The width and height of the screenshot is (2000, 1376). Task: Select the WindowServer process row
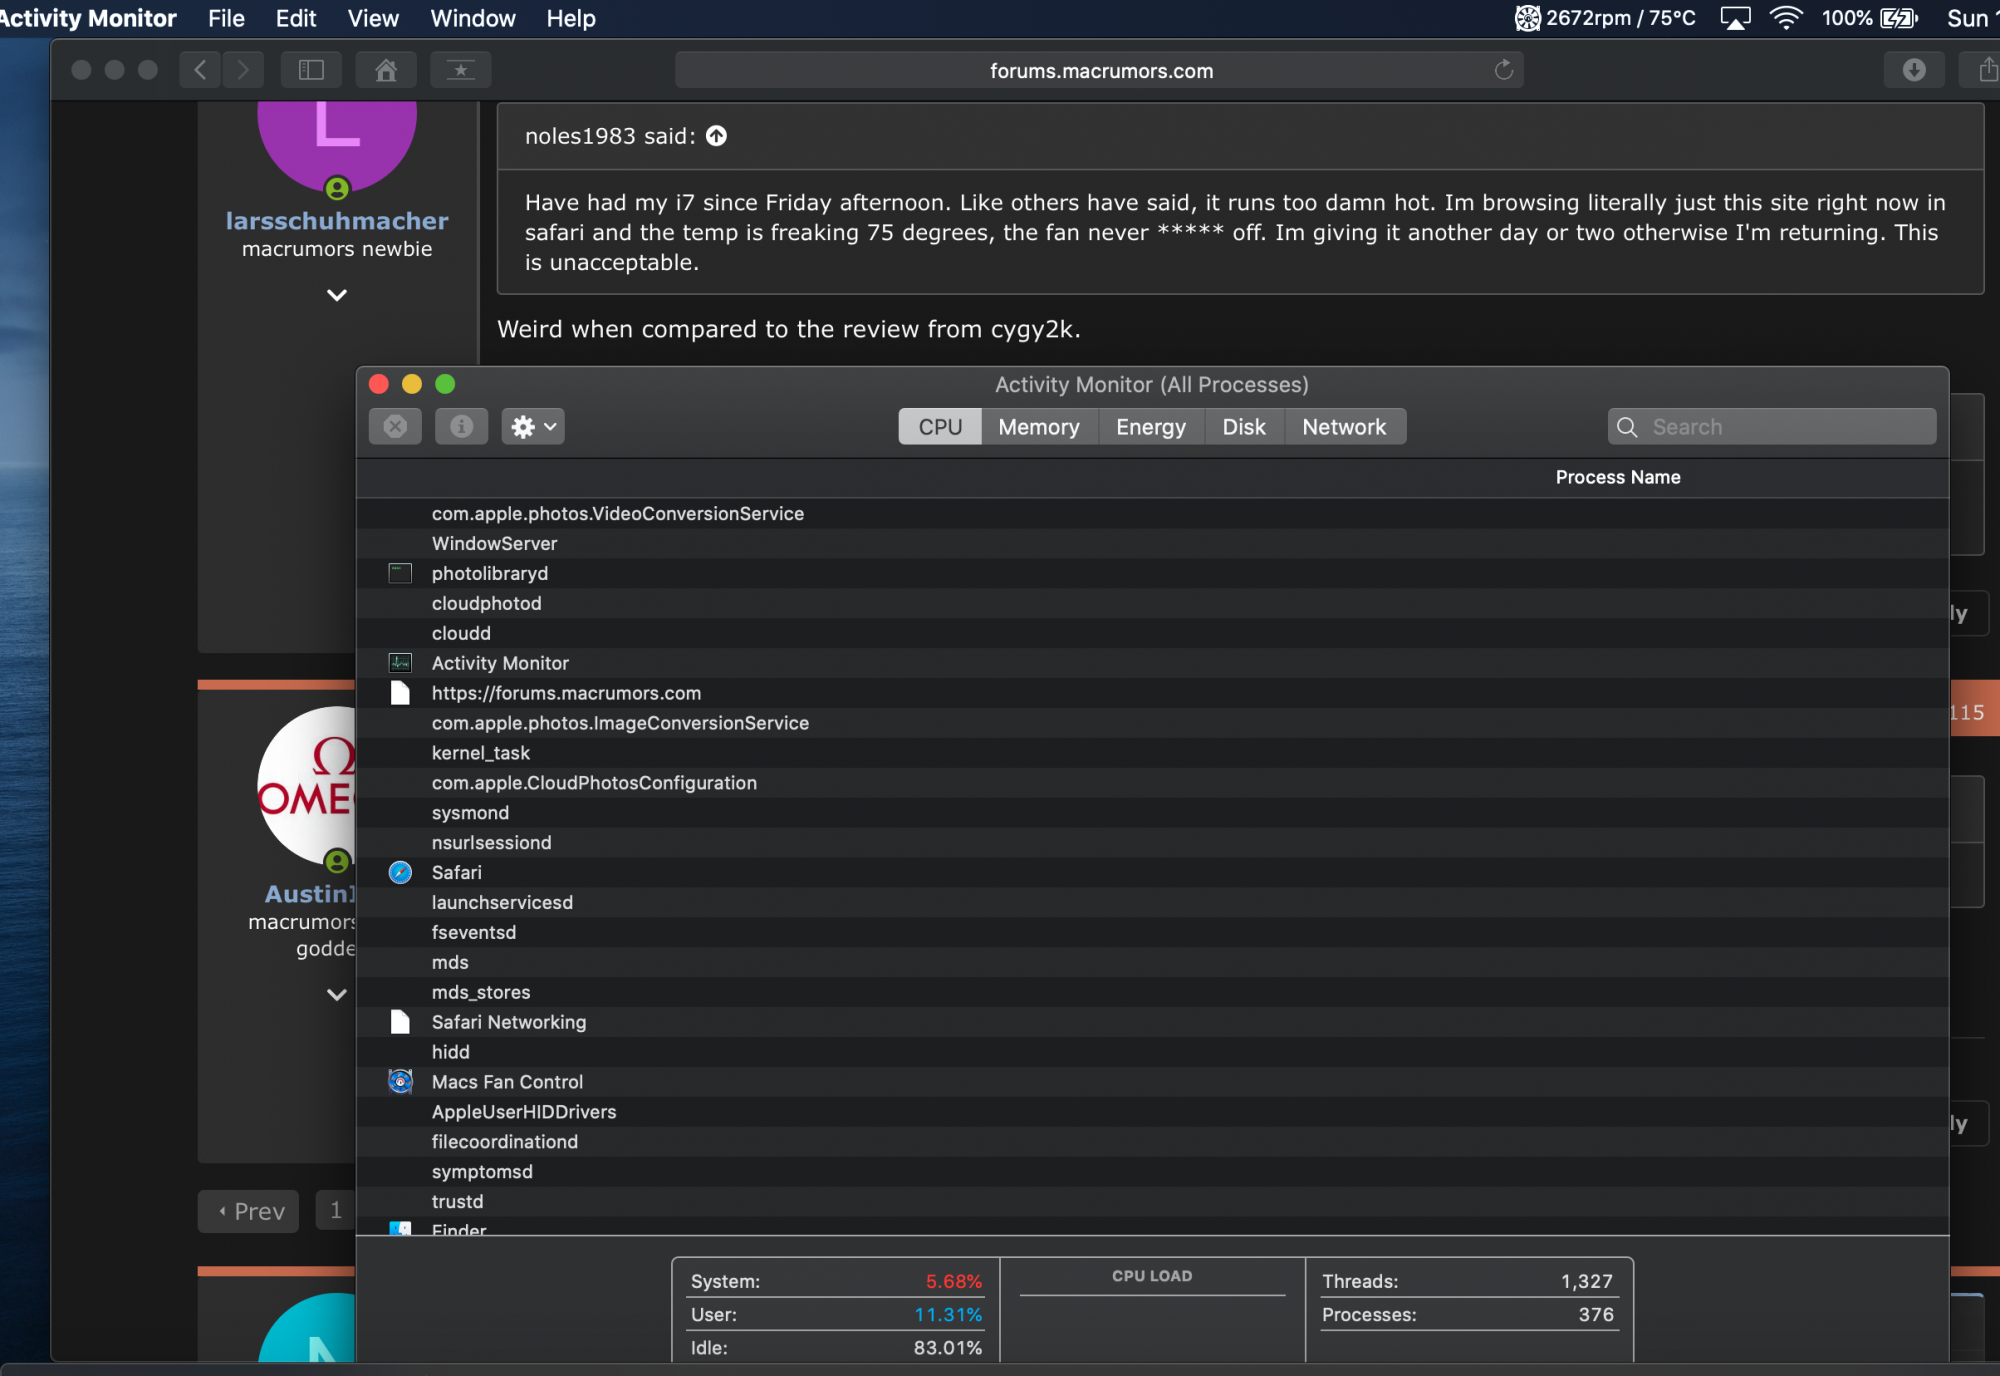point(1152,544)
